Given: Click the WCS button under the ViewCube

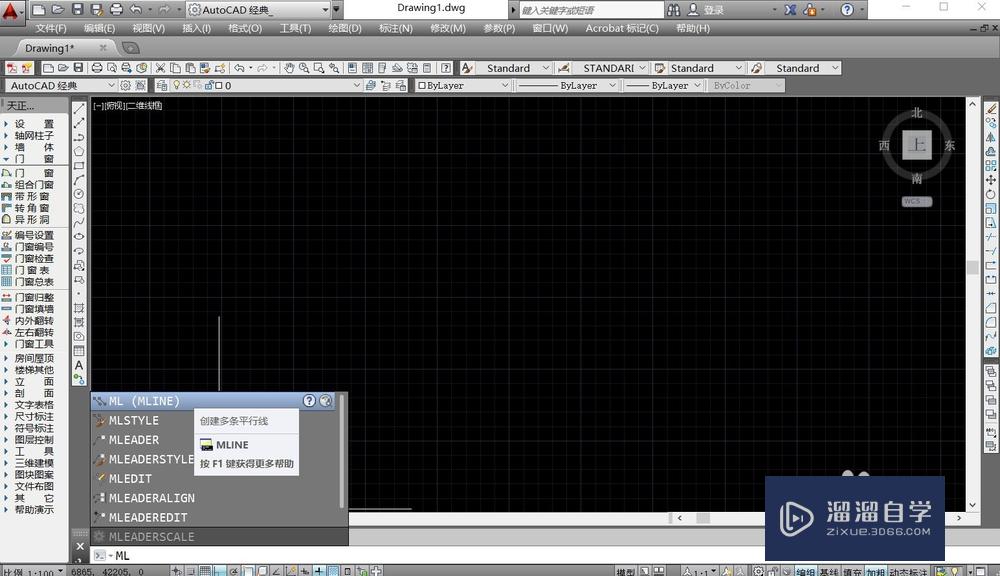Looking at the screenshot, I should (916, 201).
